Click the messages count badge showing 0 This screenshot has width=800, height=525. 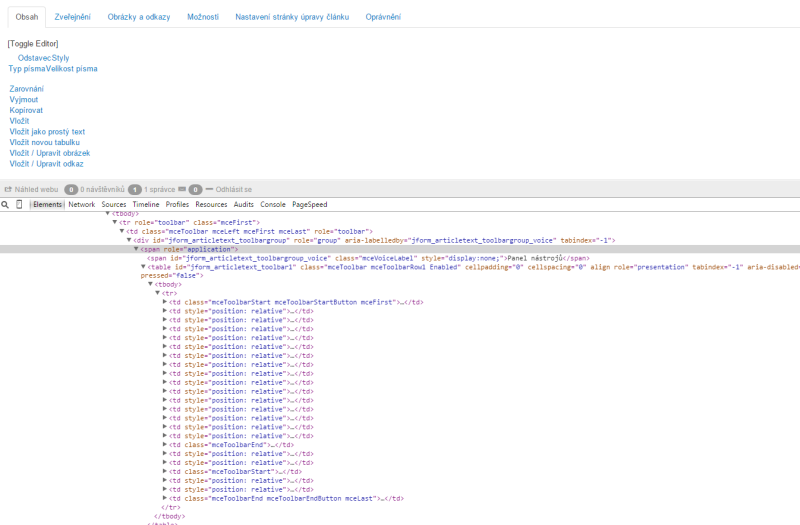point(195,190)
